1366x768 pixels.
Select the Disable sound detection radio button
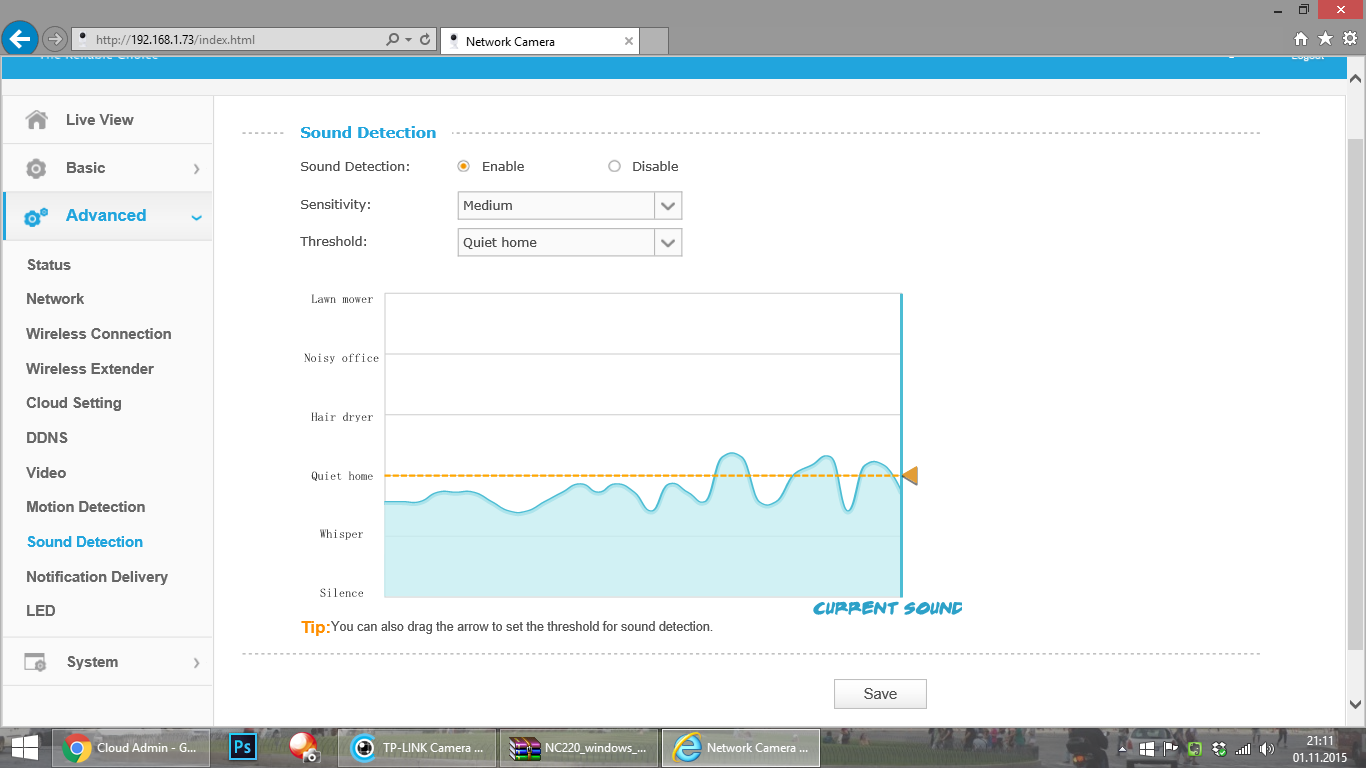point(614,166)
